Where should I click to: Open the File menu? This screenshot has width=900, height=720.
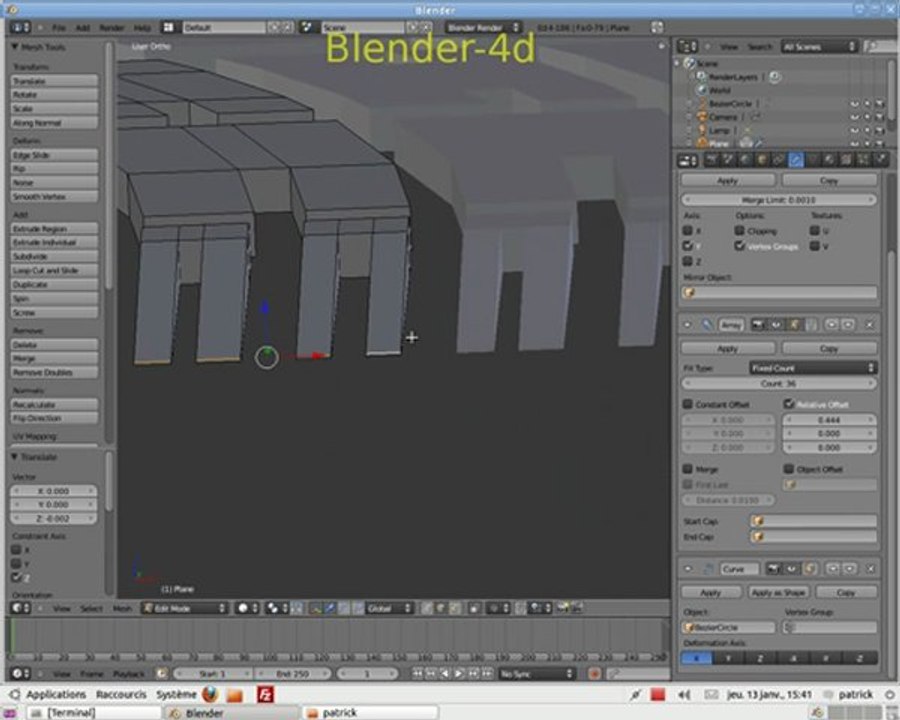pos(59,28)
